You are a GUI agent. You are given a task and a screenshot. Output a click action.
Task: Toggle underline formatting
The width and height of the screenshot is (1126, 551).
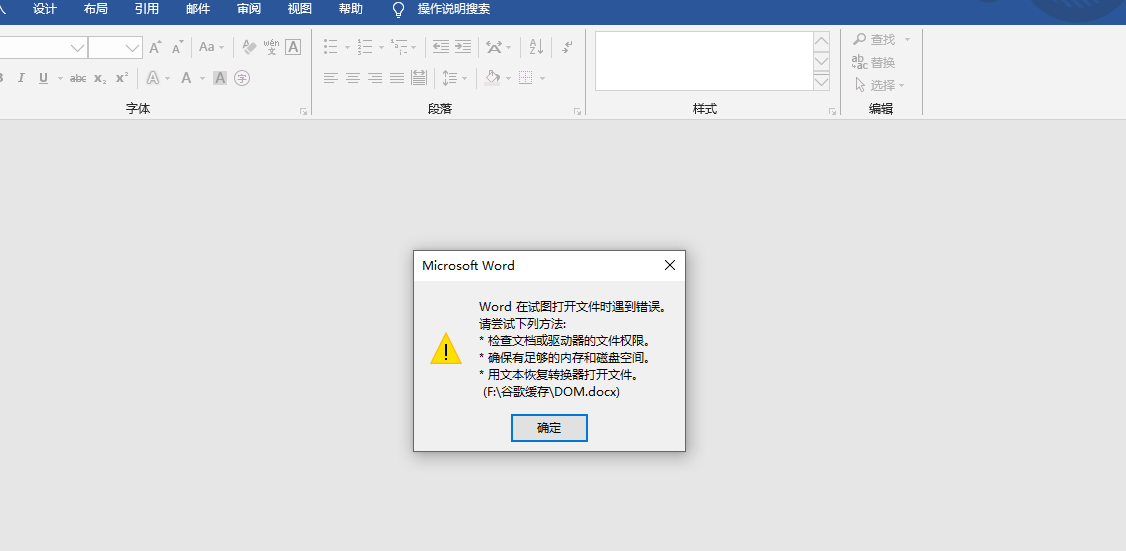tap(43, 78)
